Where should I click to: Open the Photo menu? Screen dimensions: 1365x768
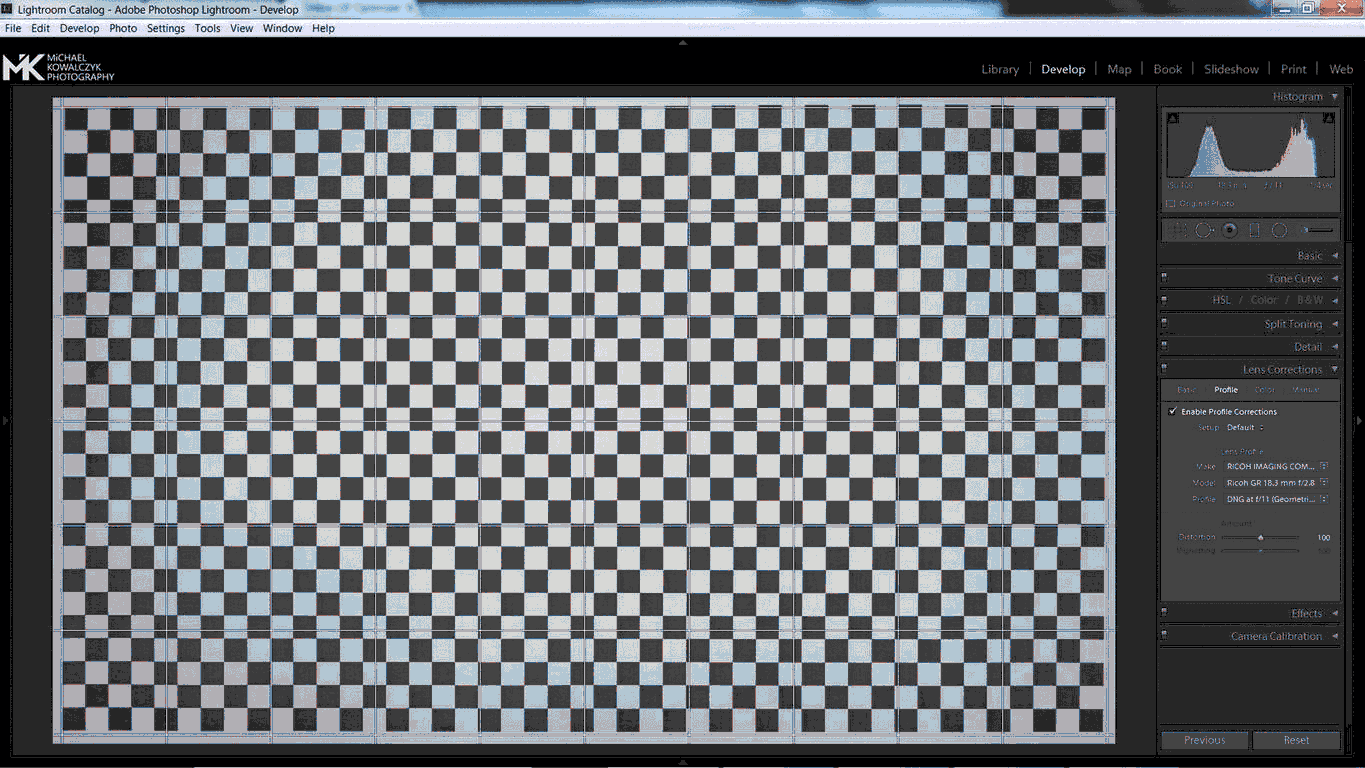click(123, 28)
